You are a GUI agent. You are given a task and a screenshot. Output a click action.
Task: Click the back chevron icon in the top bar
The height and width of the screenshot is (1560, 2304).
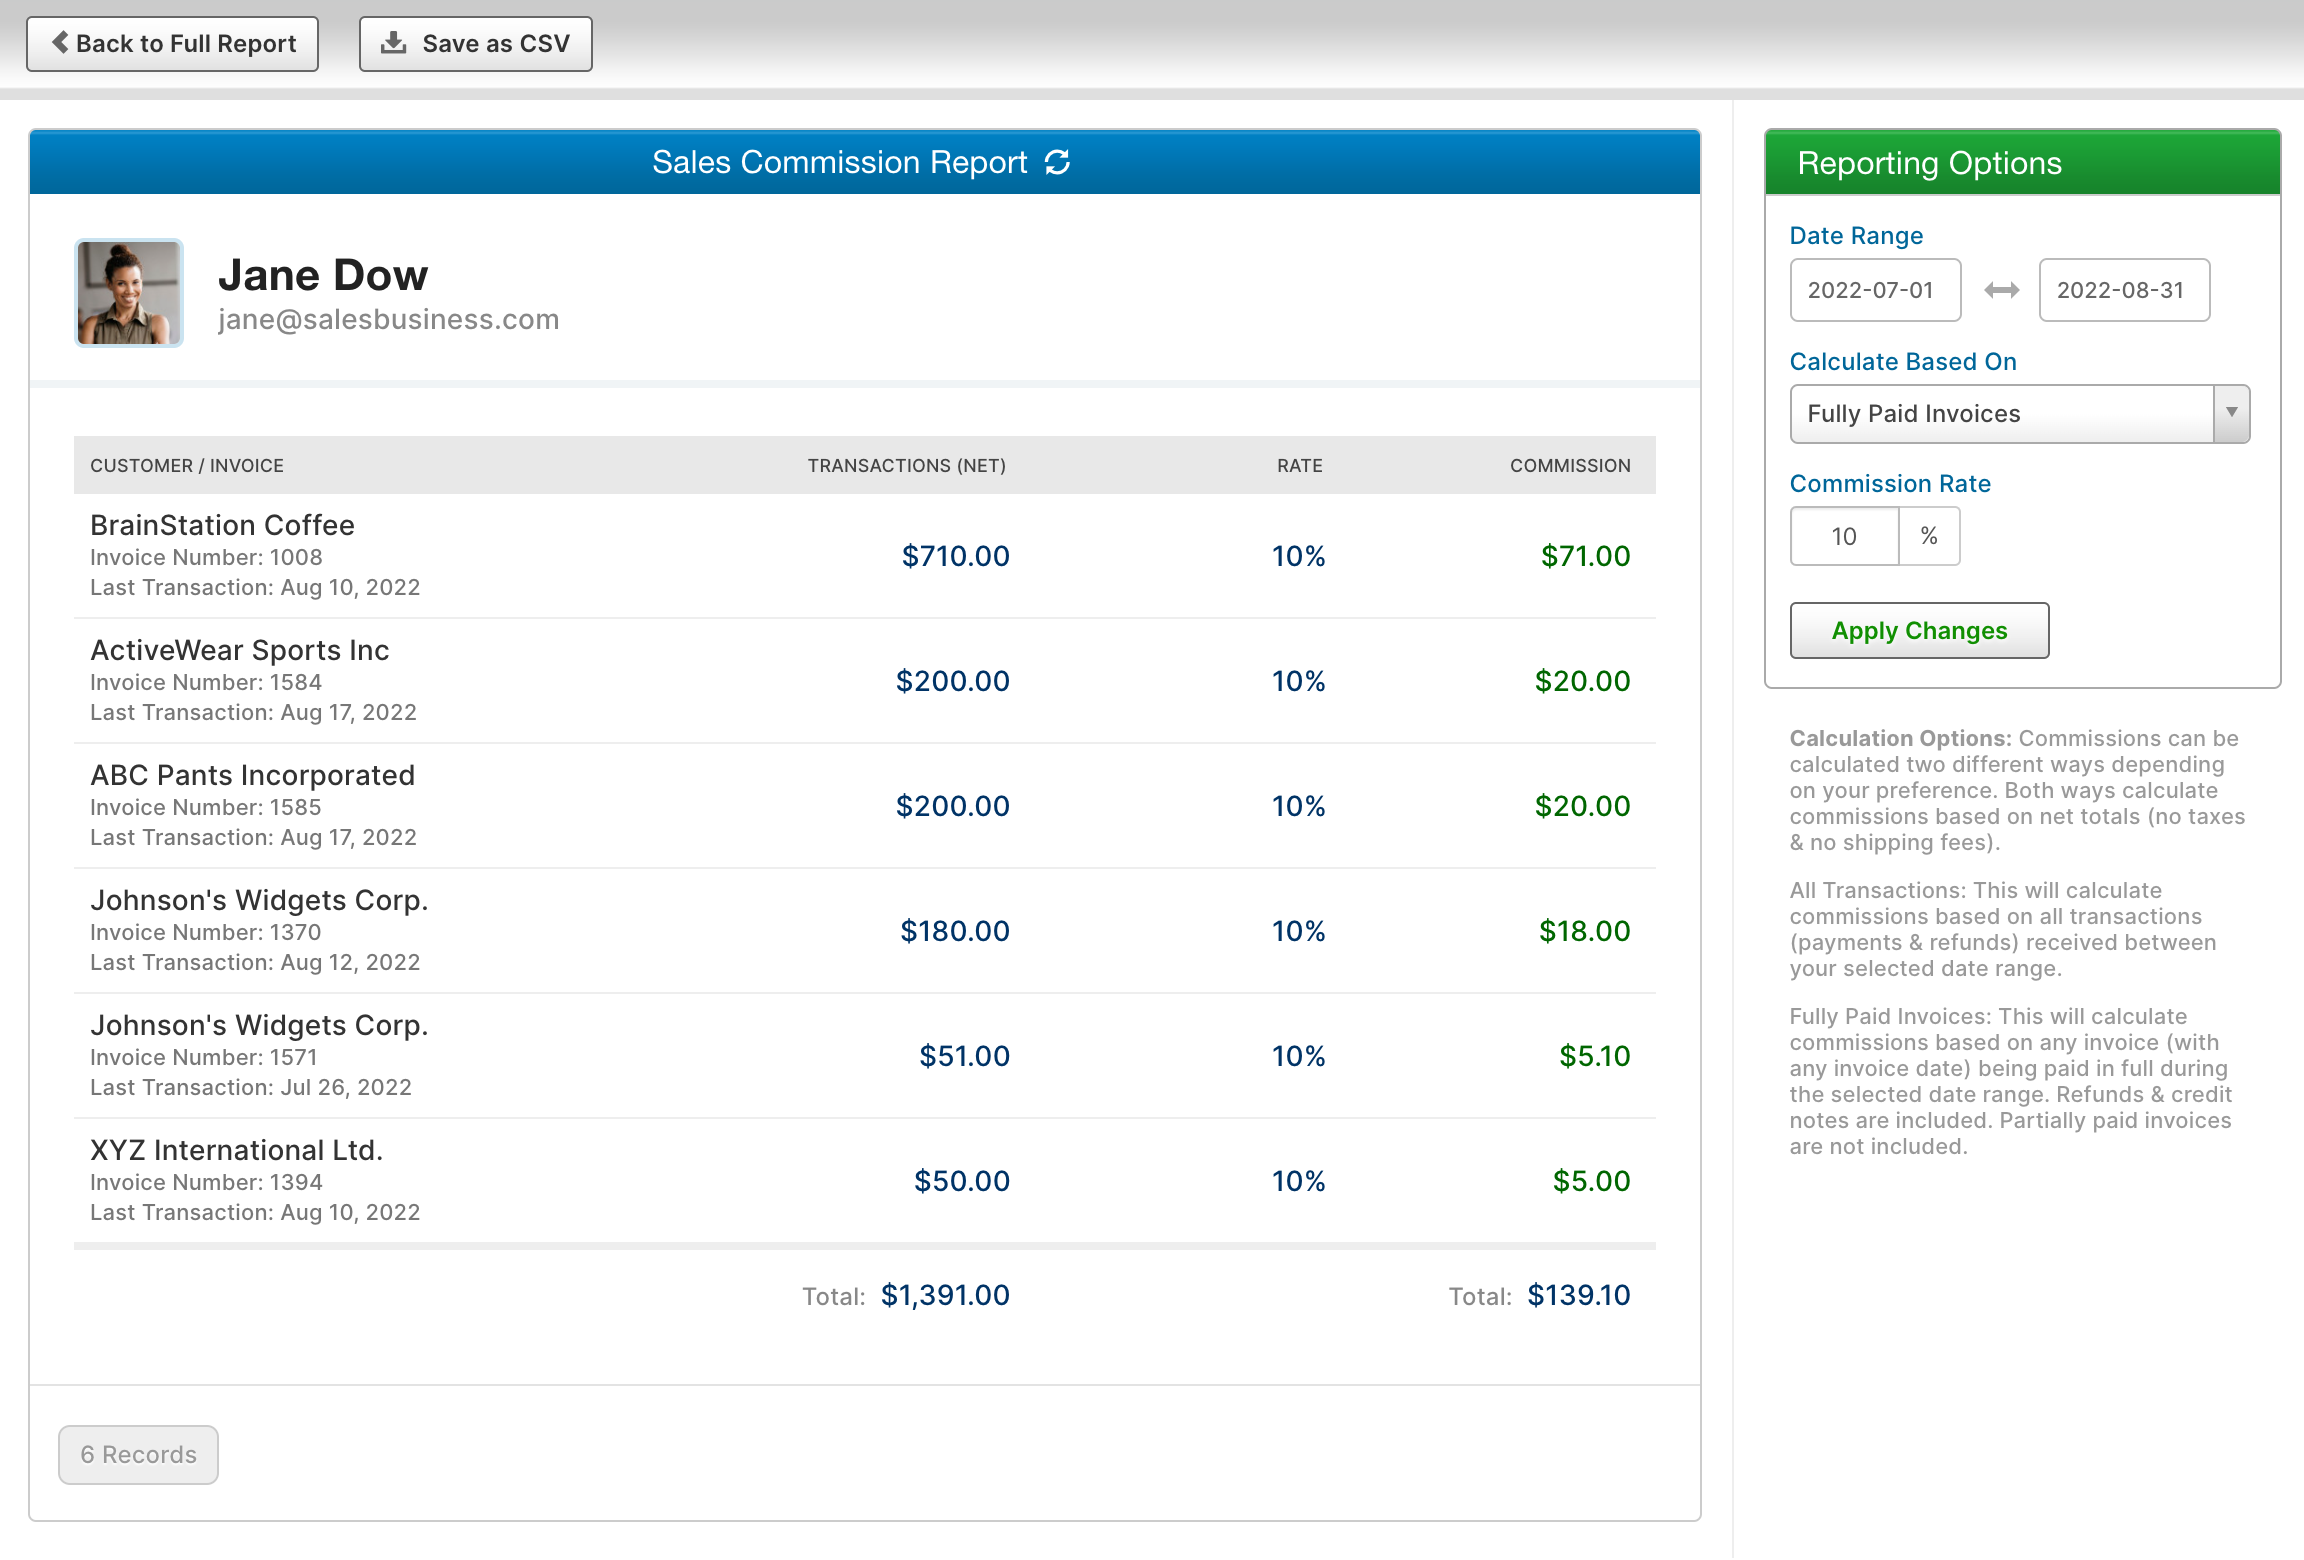click(x=60, y=43)
